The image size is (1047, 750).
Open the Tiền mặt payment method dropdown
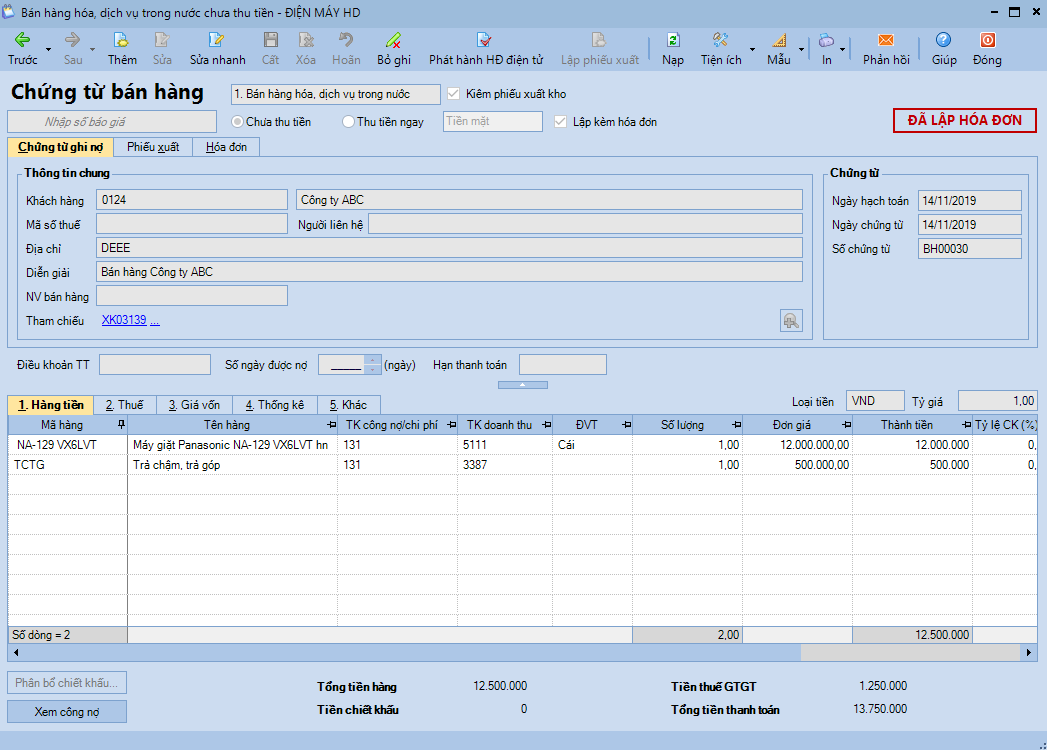pyautogui.click(x=493, y=122)
